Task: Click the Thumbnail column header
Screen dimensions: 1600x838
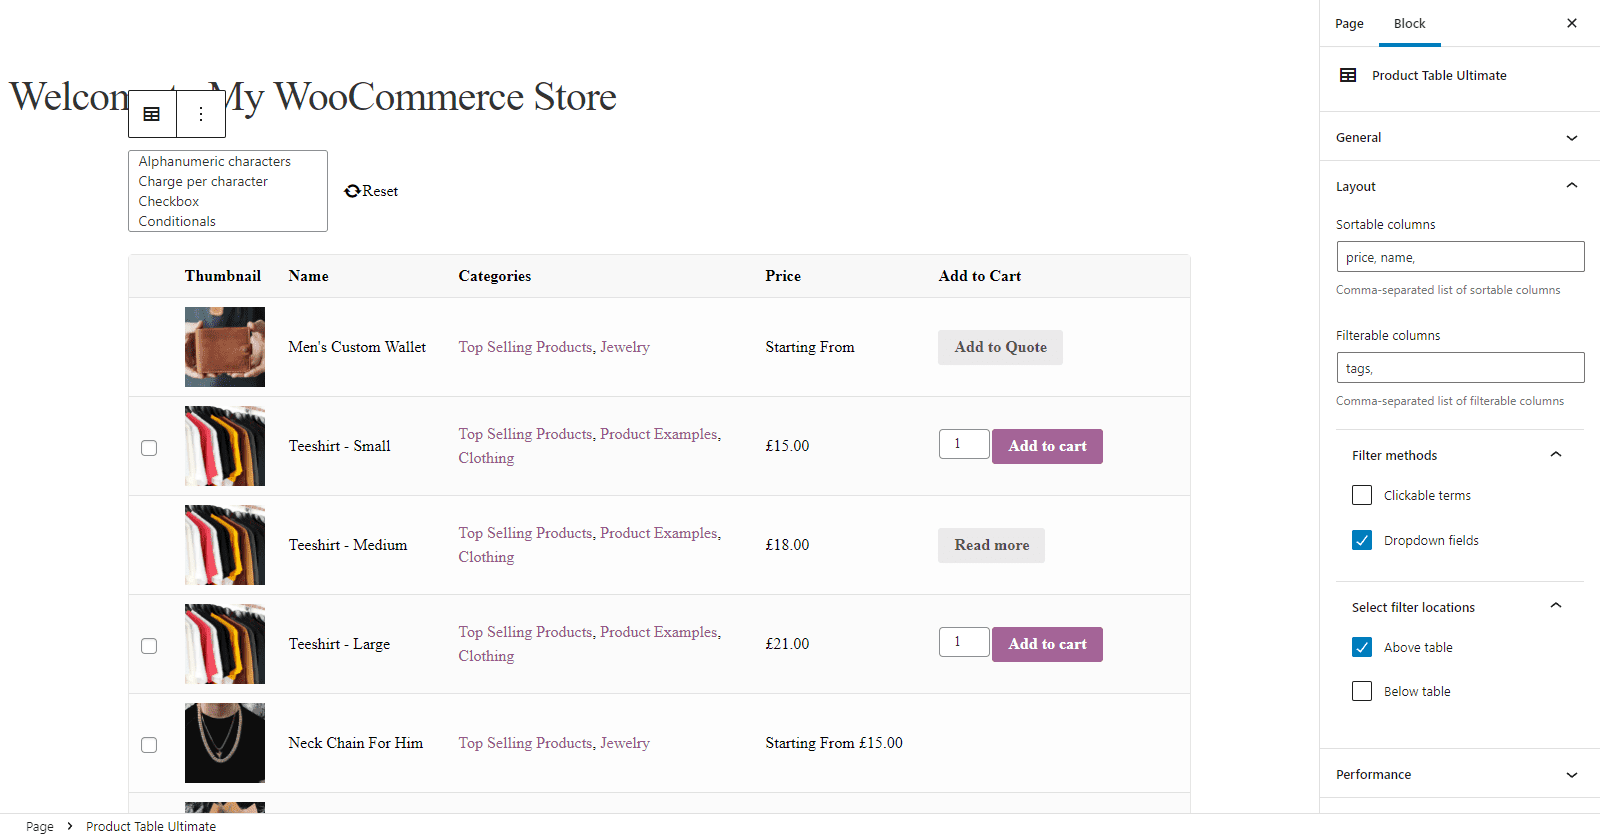Action: coord(223,276)
